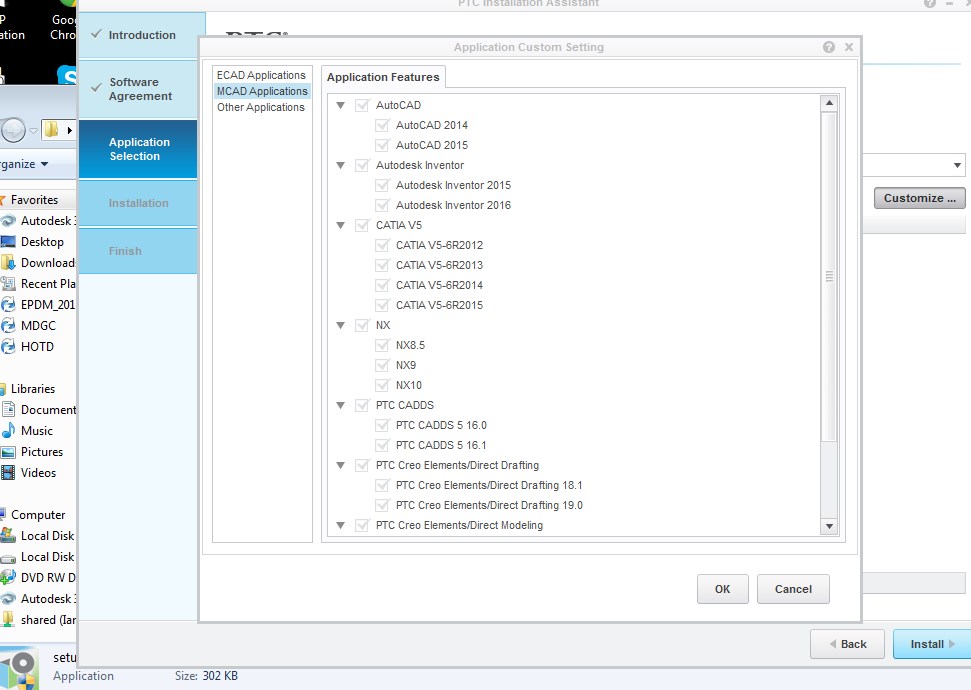Click the Back button in installer

click(x=848, y=644)
